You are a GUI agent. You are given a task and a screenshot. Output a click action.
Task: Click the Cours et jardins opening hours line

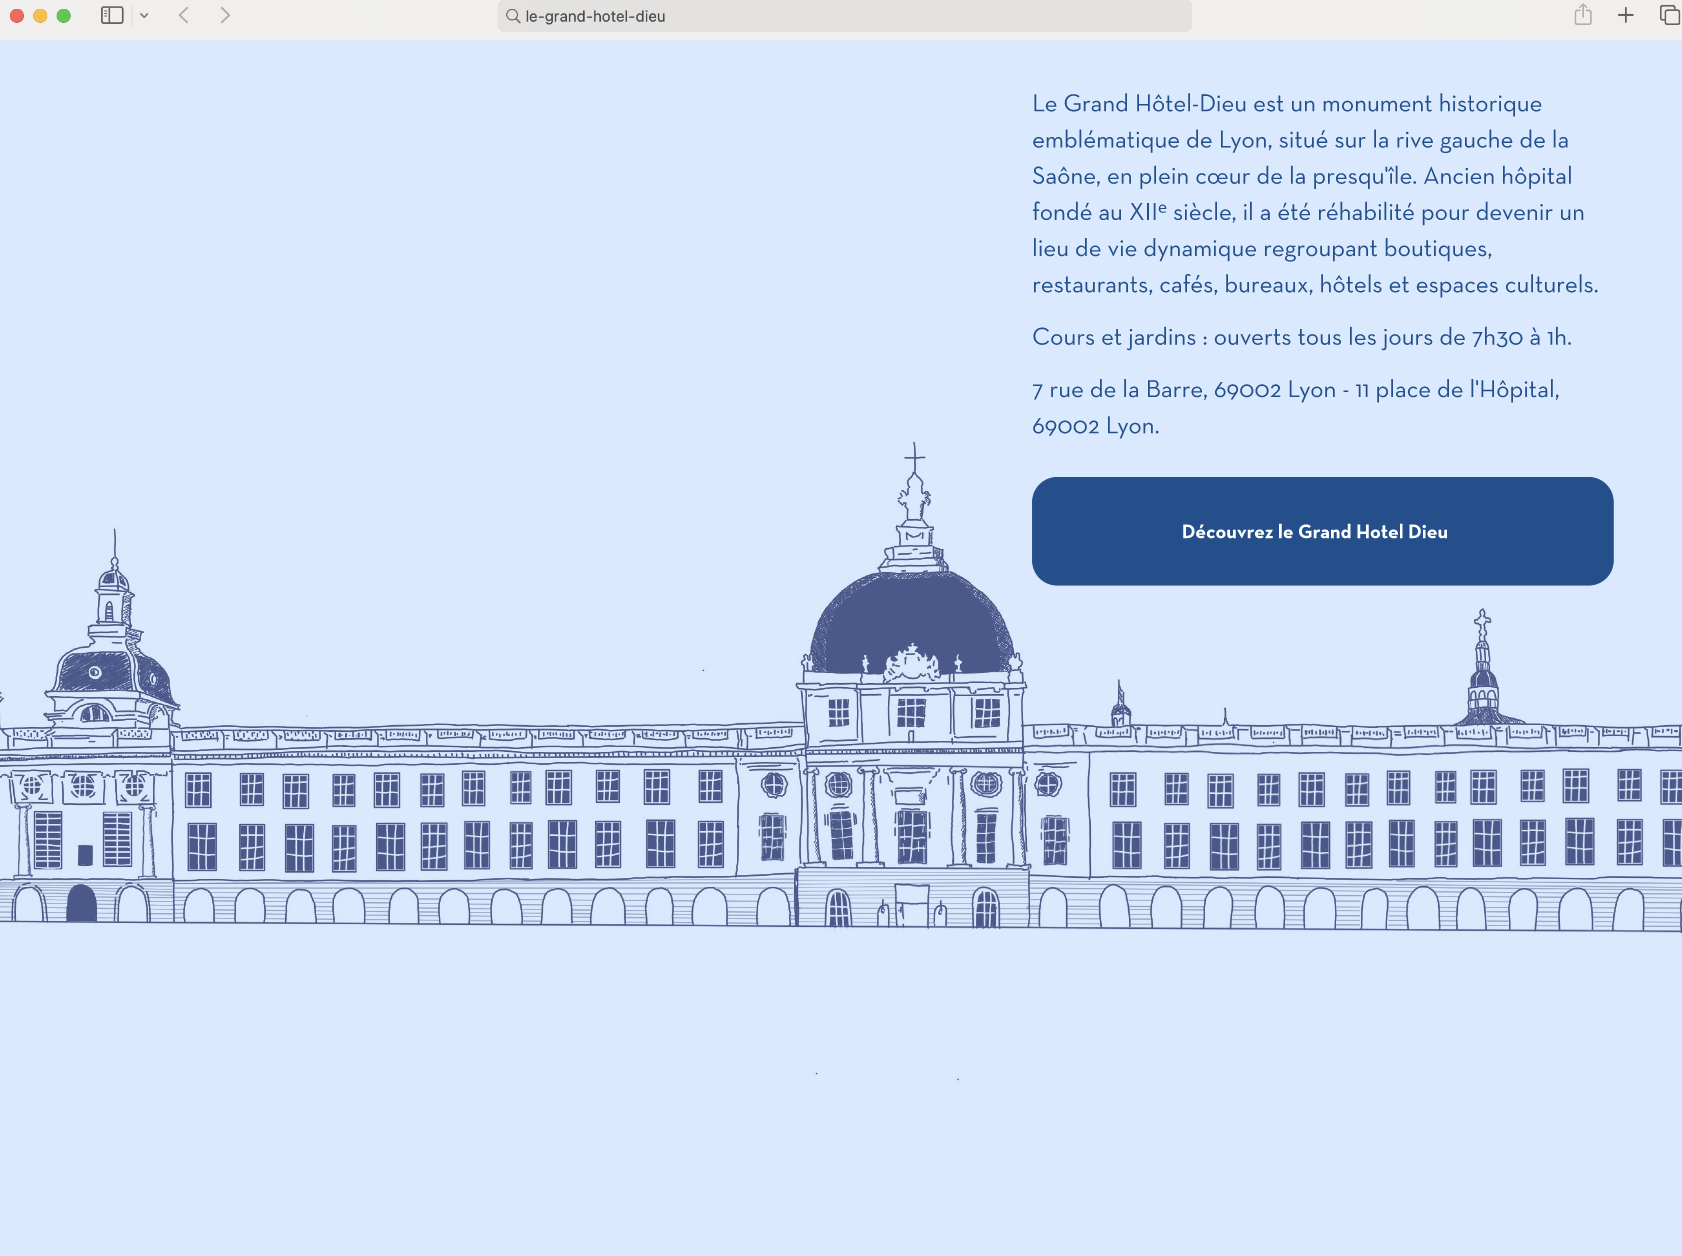pos(1301,337)
